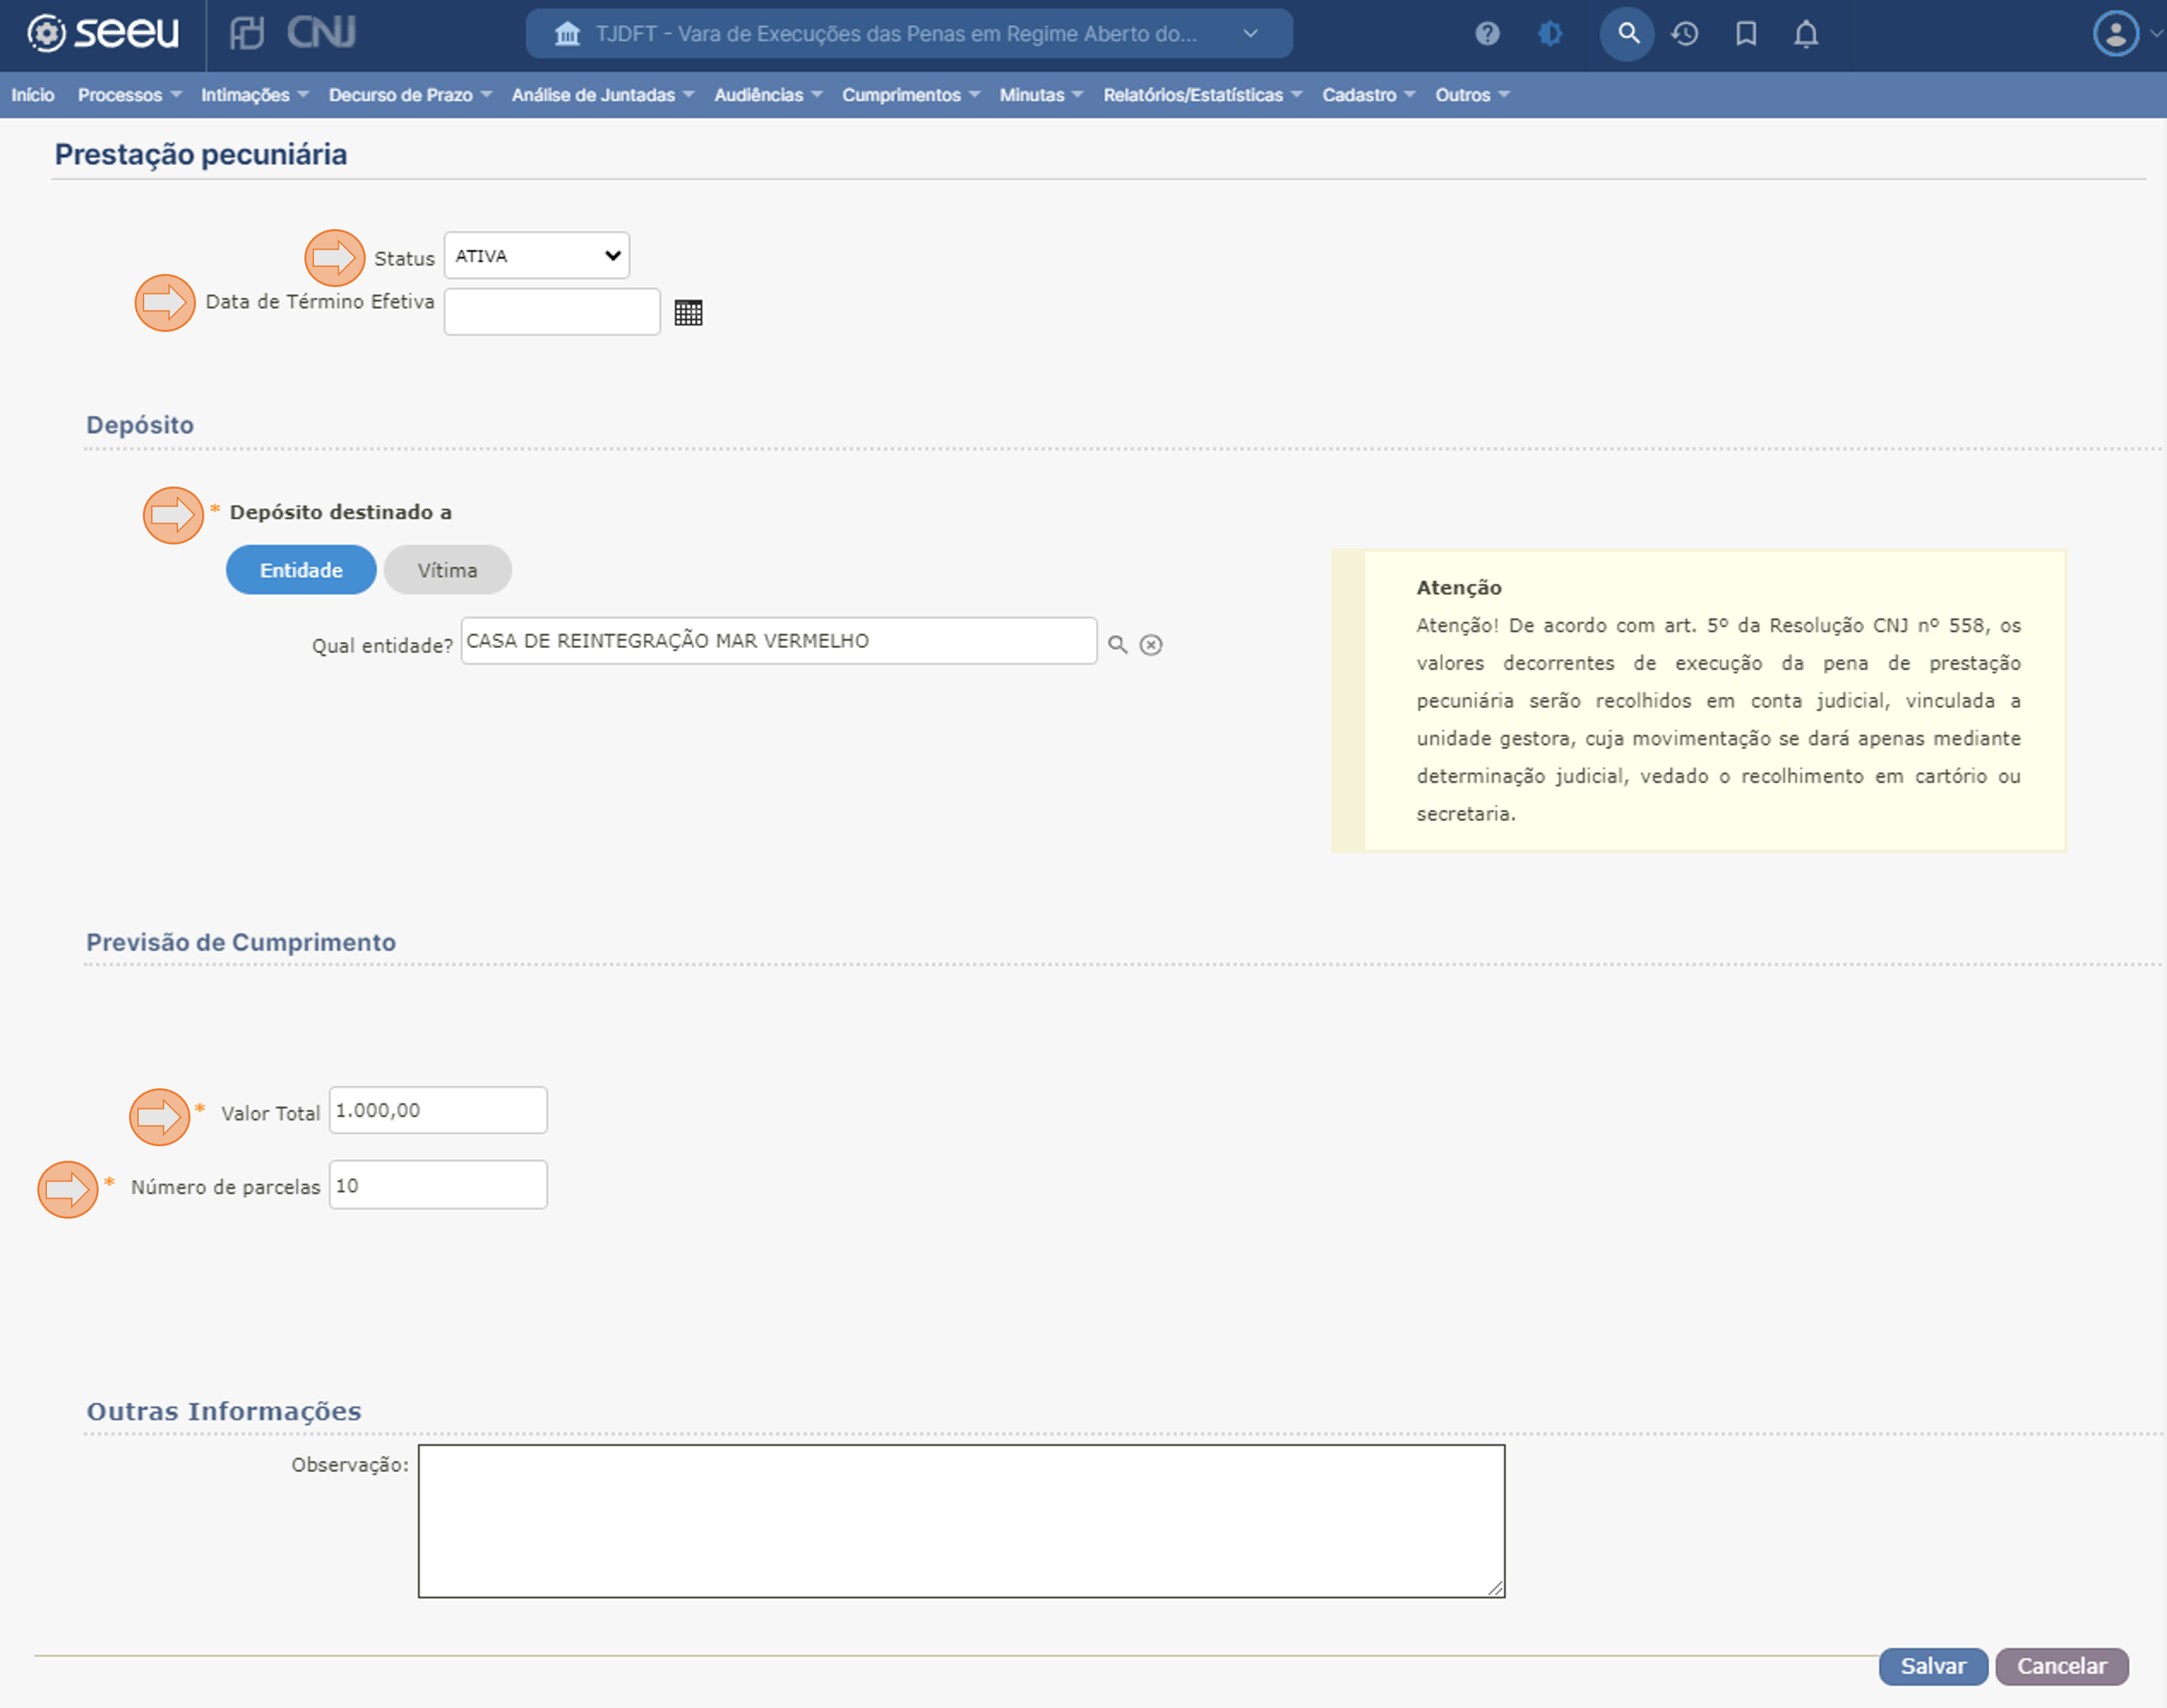2167x1708 pixels.
Task: Focus the Data de Término Efetiva field
Action: click(x=552, y=312)
